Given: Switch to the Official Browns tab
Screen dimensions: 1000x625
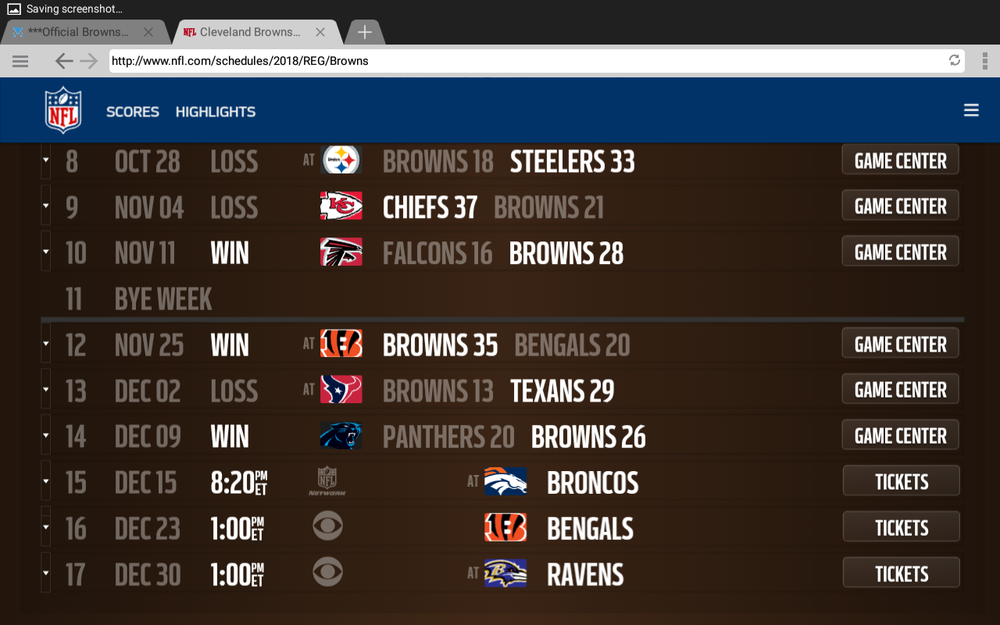Looking at the screenshot, I should point(78,32).
